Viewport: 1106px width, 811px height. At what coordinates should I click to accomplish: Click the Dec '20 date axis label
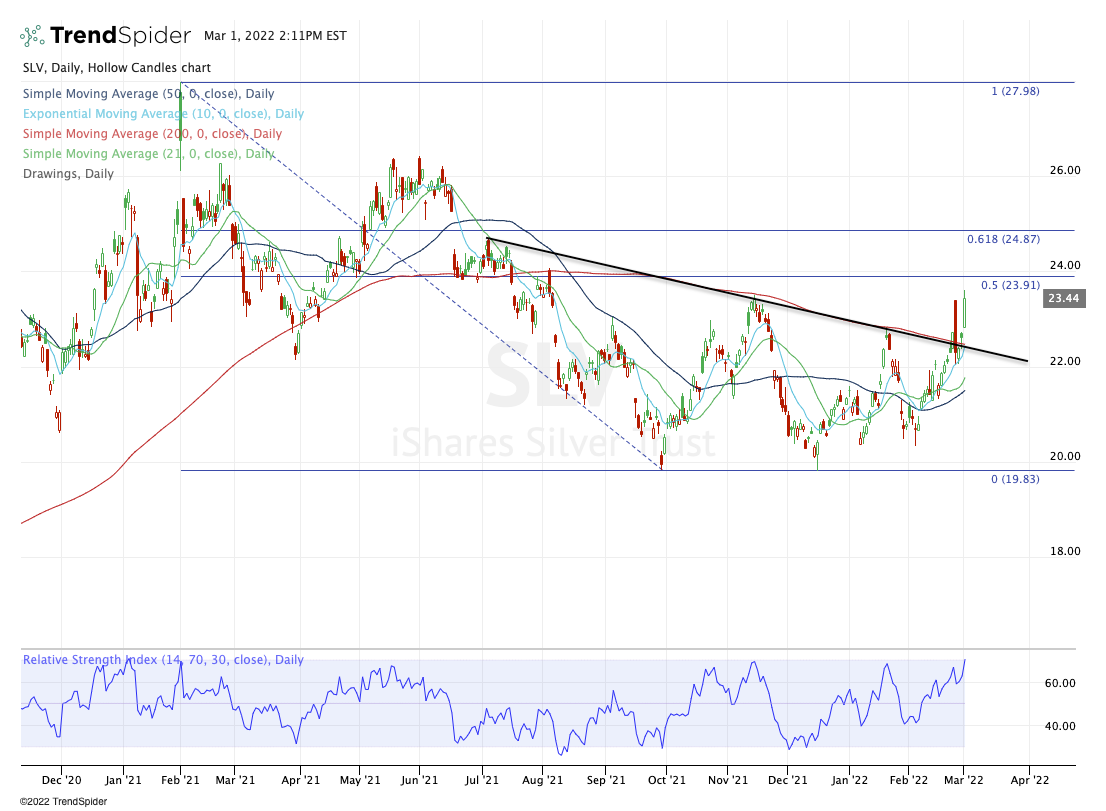[x=61, y=780]
